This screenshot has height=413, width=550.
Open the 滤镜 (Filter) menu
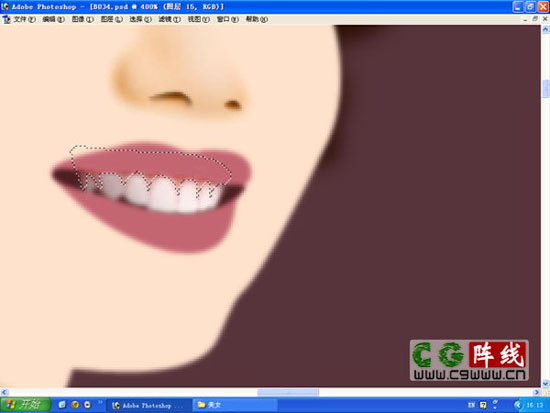[169, 19]
